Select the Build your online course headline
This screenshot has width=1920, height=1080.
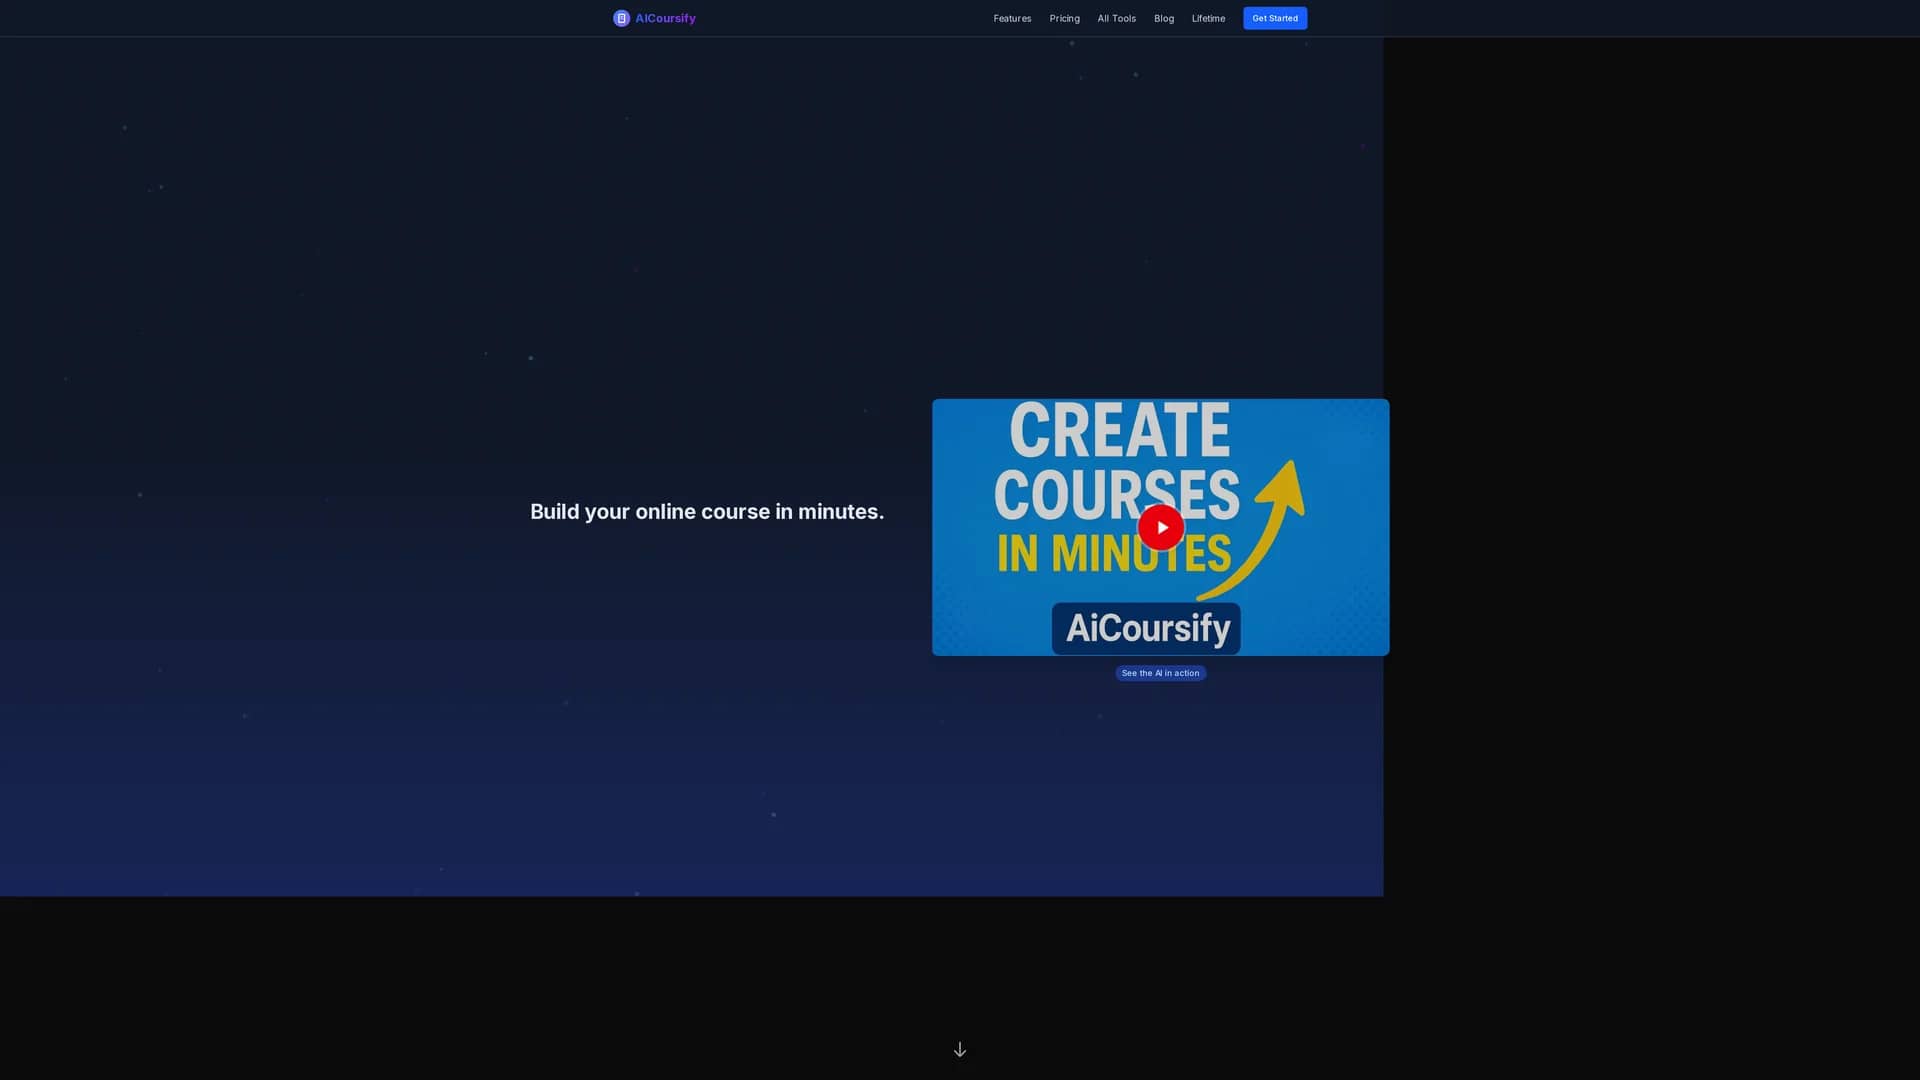click(x=707, y=511)
